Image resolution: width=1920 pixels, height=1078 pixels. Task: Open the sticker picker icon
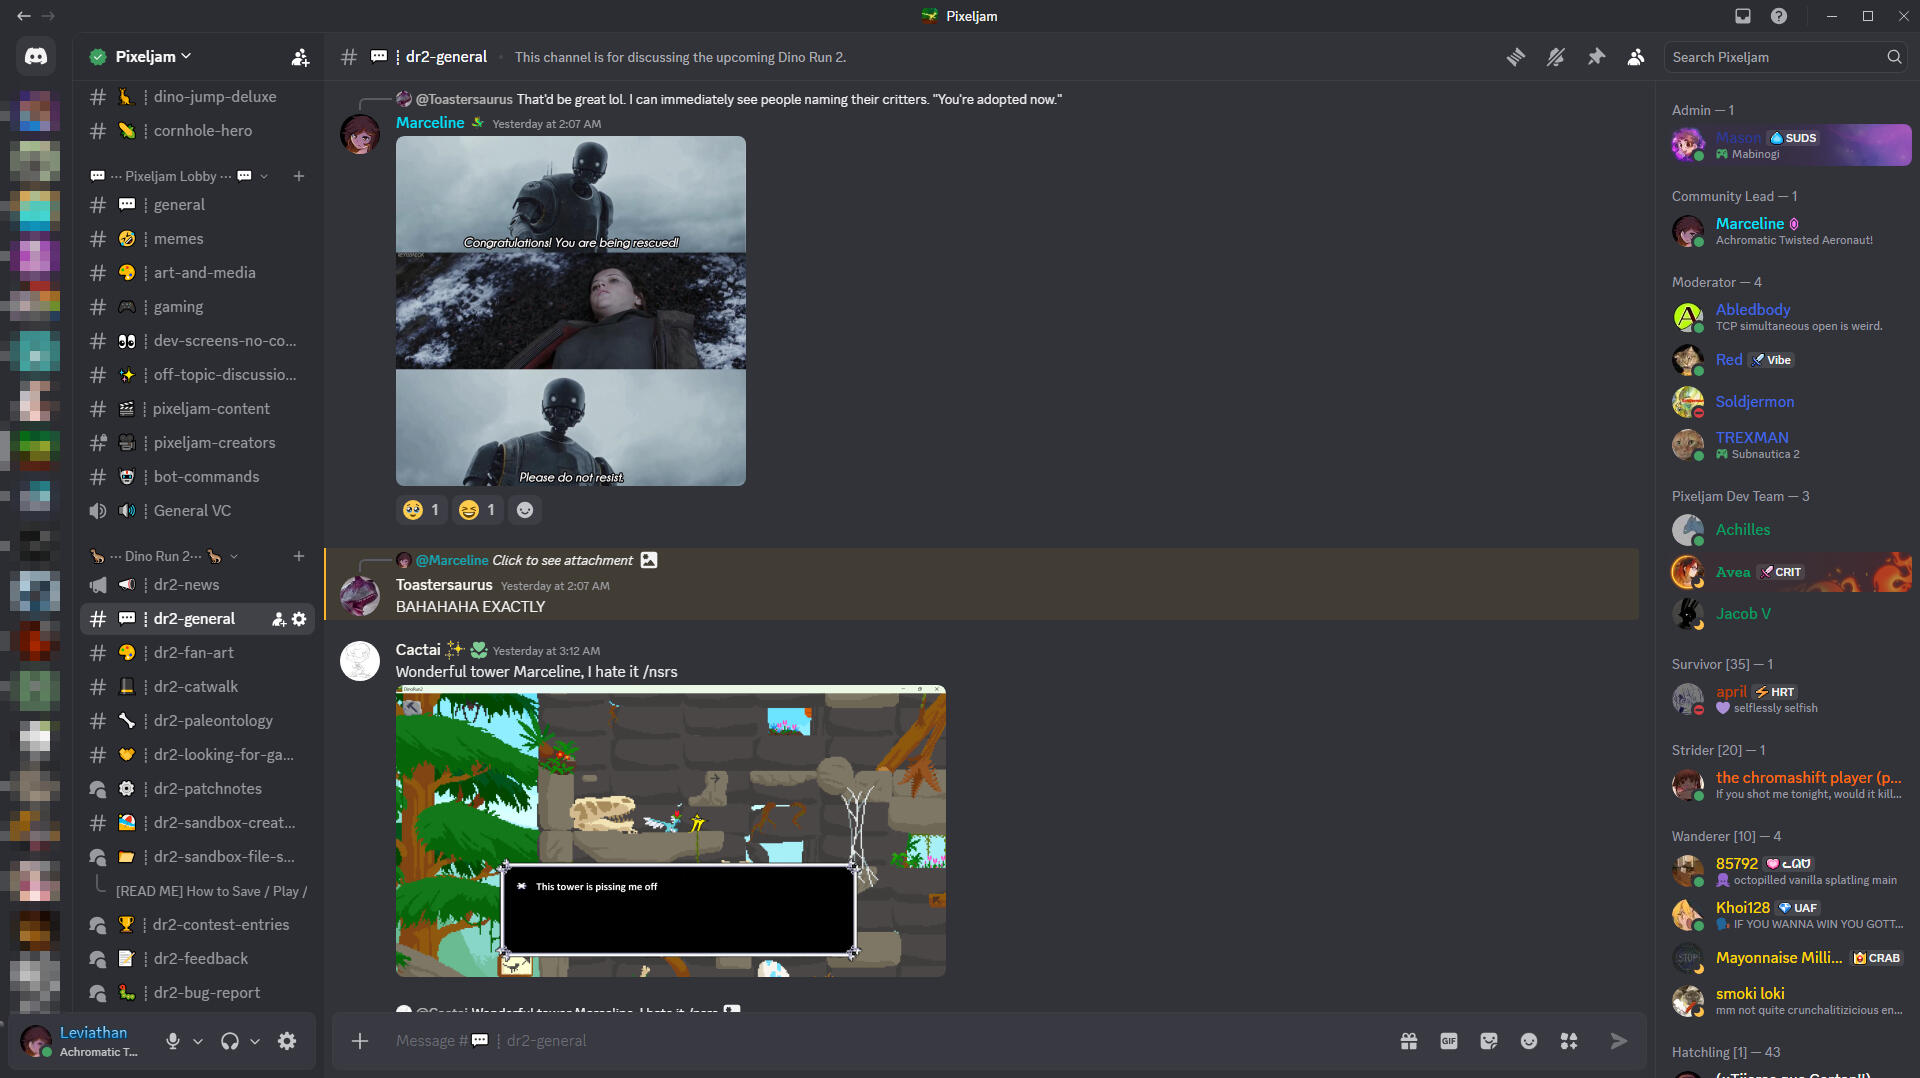[1489, 1041]
